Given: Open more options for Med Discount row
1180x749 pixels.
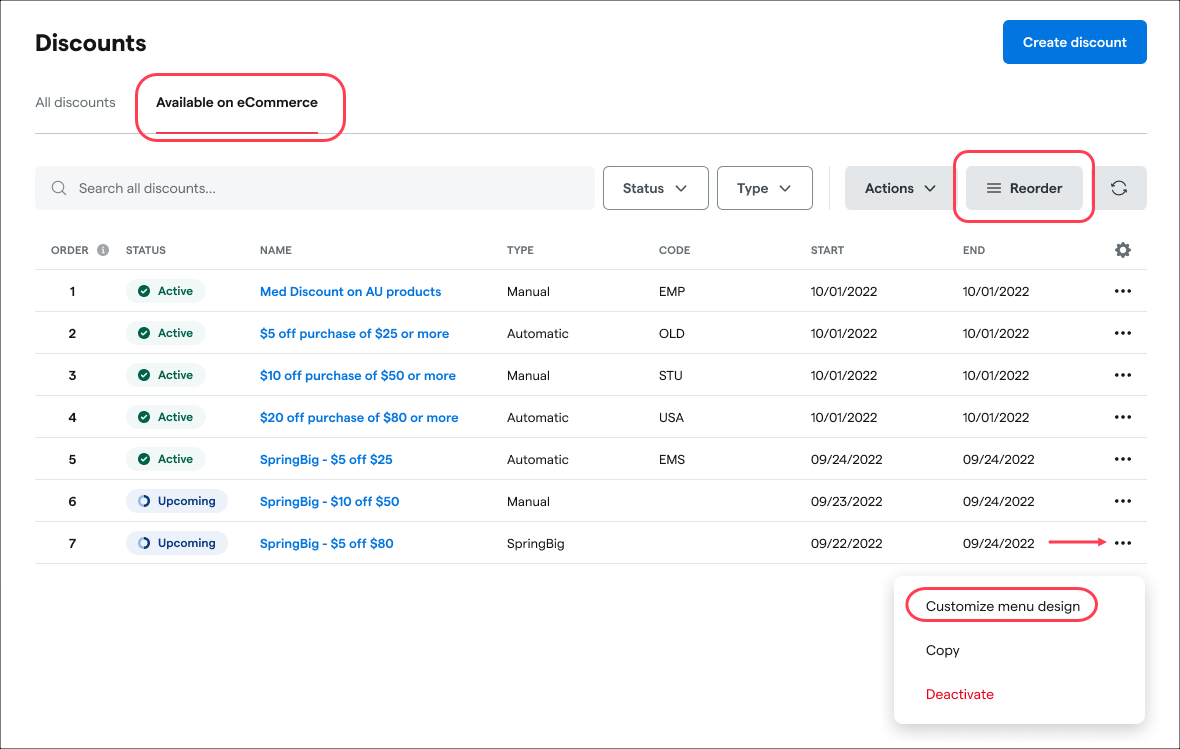Looking at the screenshot, I should (1122, 291).
